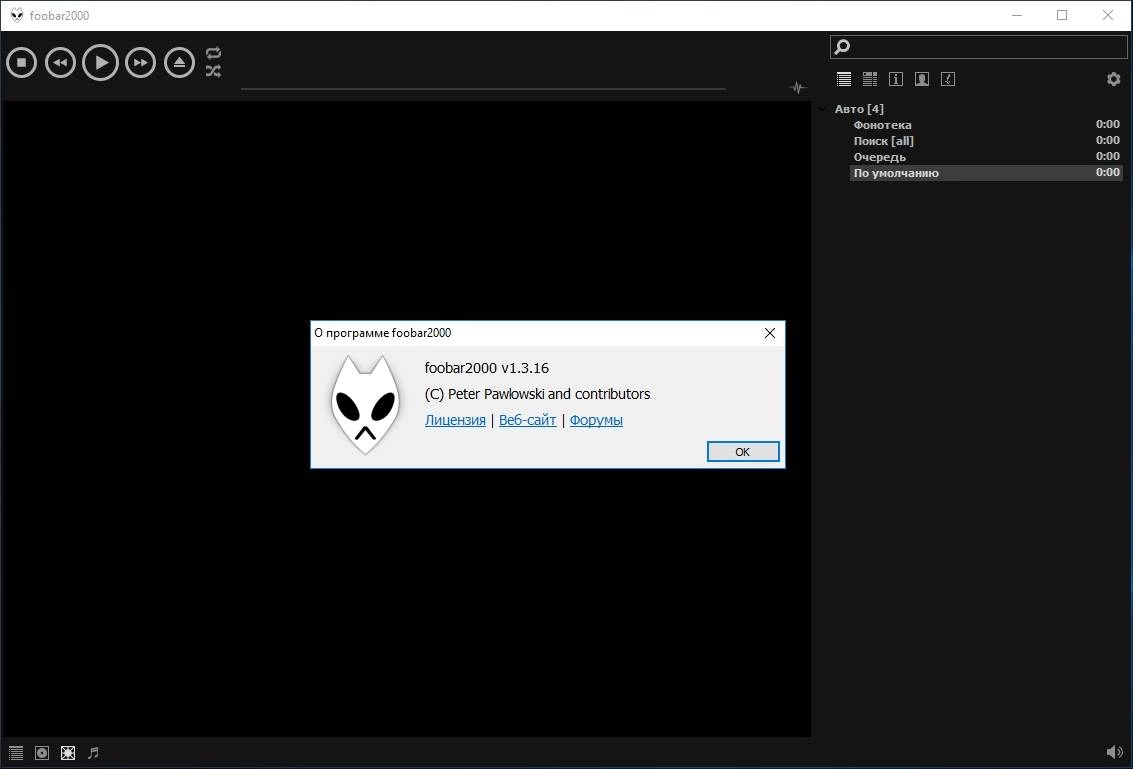Viewport: 1133px width, 769px height.
Task: Toggle shuffle playback mode
Action: 213,71
